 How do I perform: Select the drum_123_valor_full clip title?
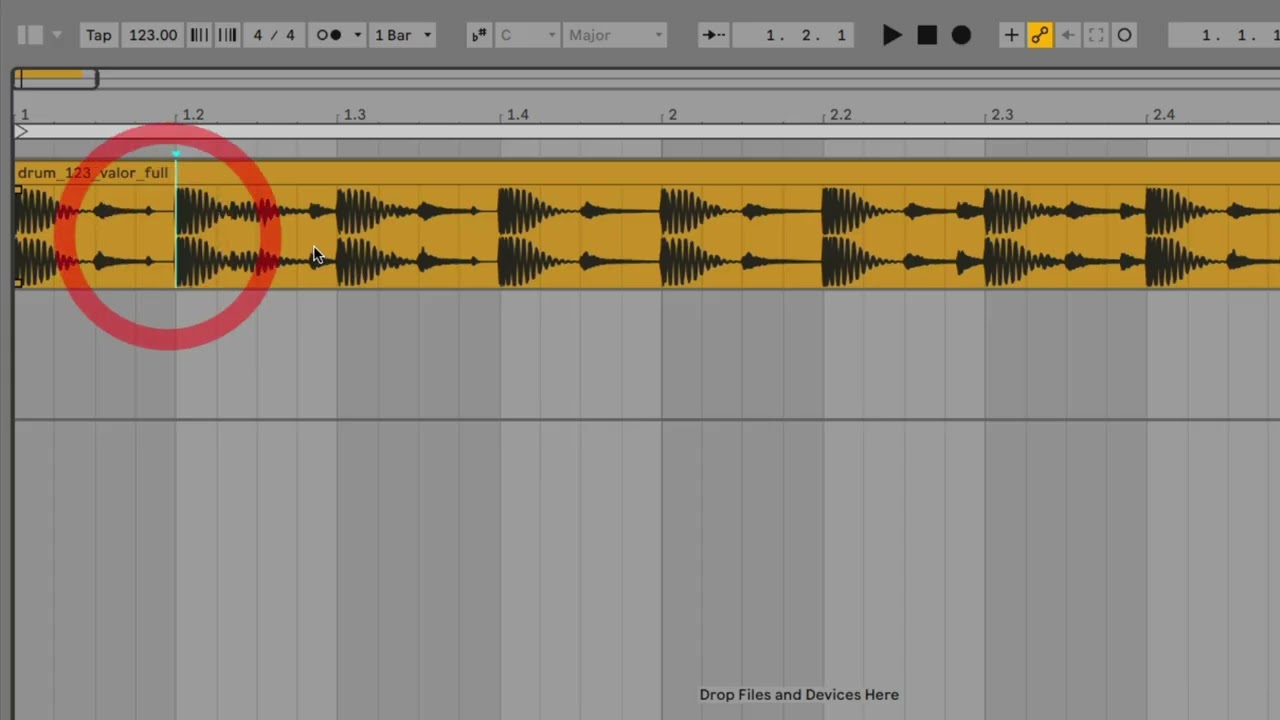(x=93, y=173)
